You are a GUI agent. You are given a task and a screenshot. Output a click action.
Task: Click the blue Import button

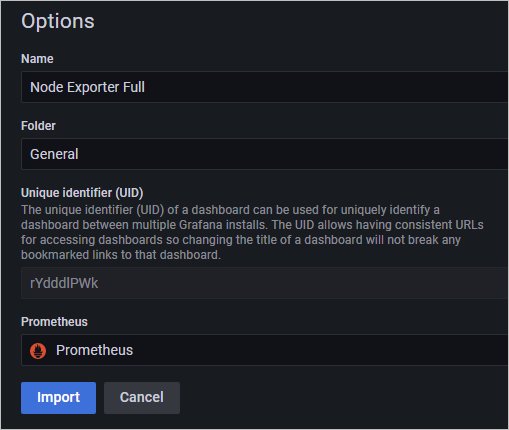[58, 398]
